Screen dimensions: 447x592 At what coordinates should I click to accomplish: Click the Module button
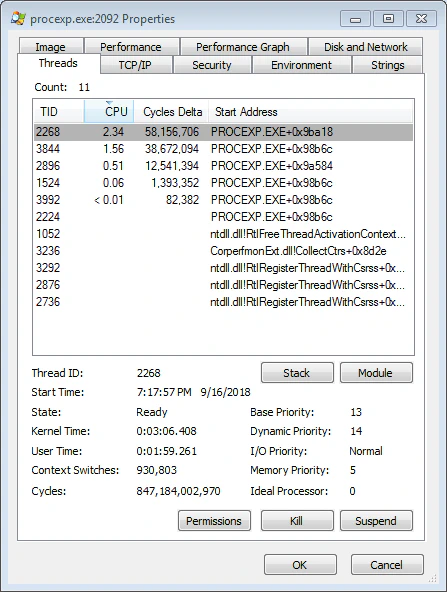[376, 373]
